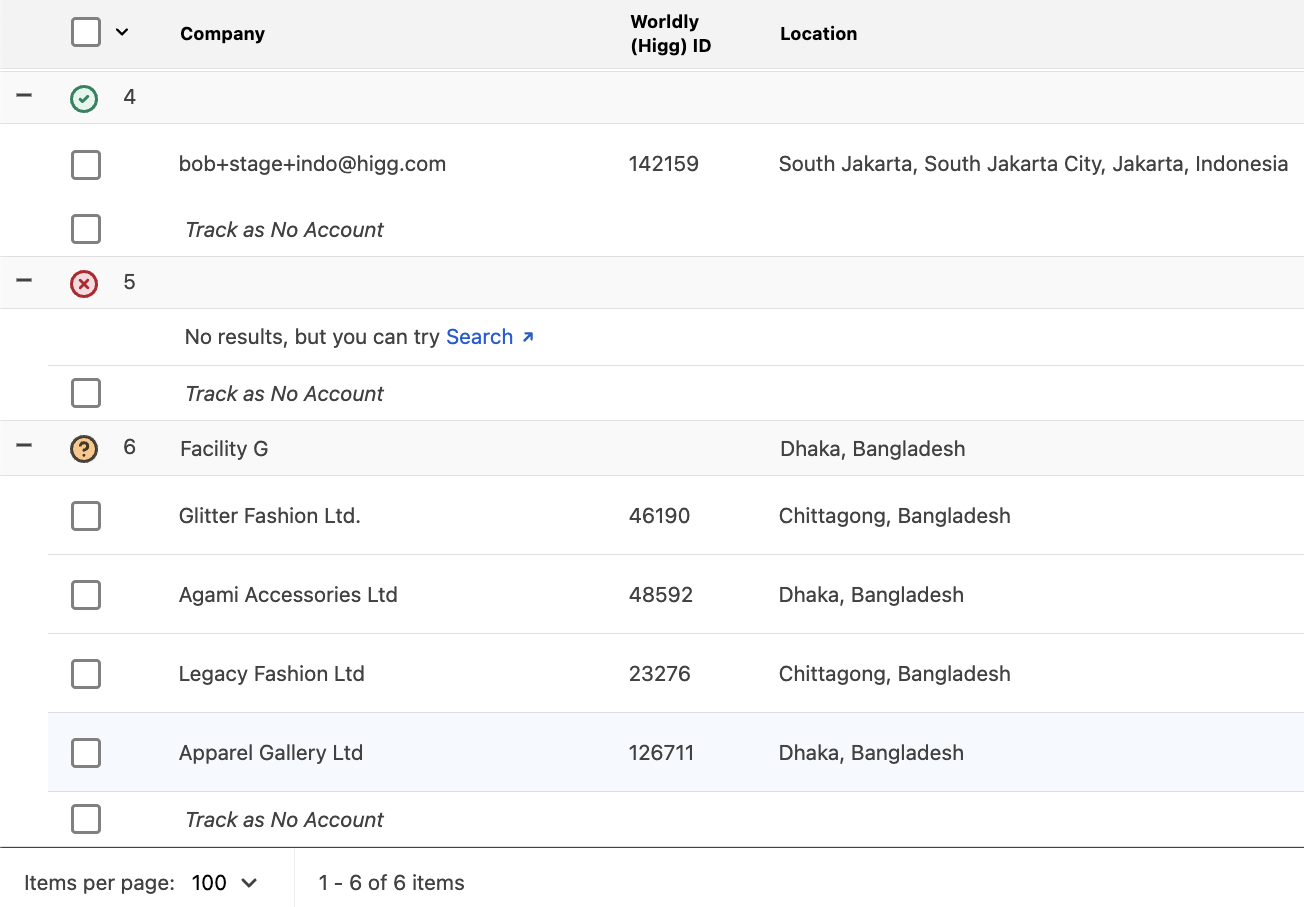Click the green verified status icon for group 4
The image size is (1304, 907).
tap(84, 97)
